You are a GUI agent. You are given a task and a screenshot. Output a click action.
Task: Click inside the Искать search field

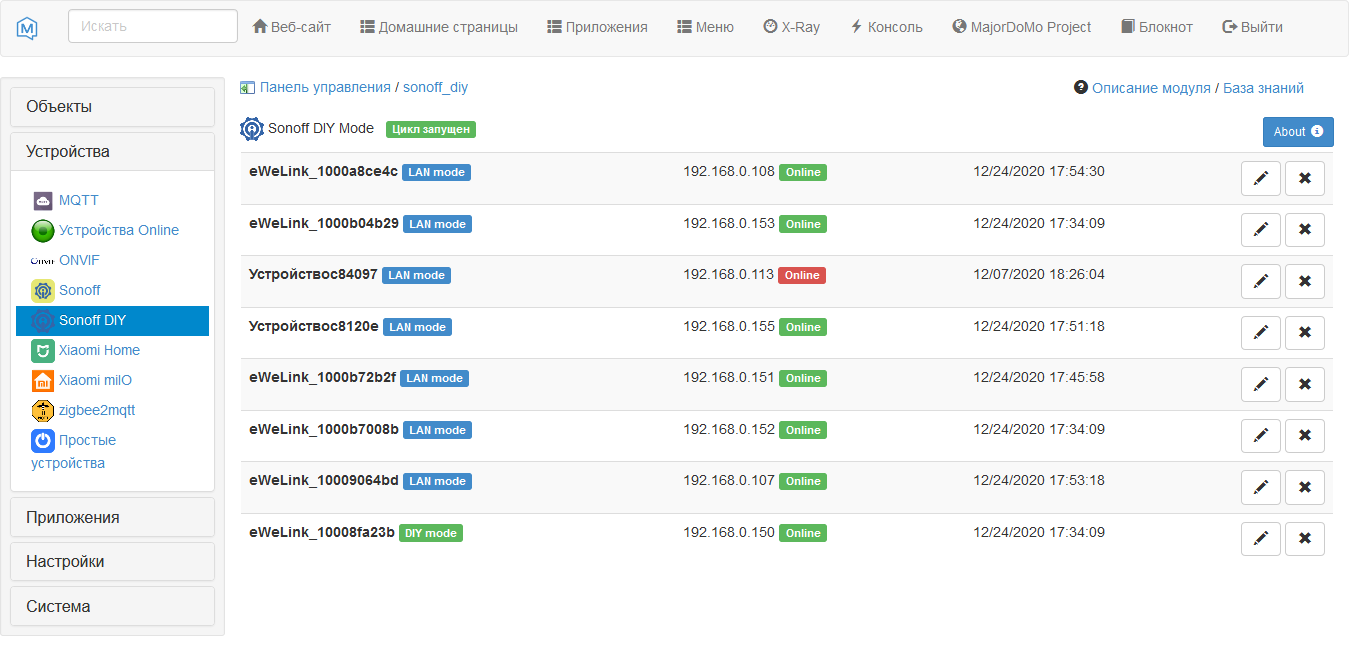152,26
